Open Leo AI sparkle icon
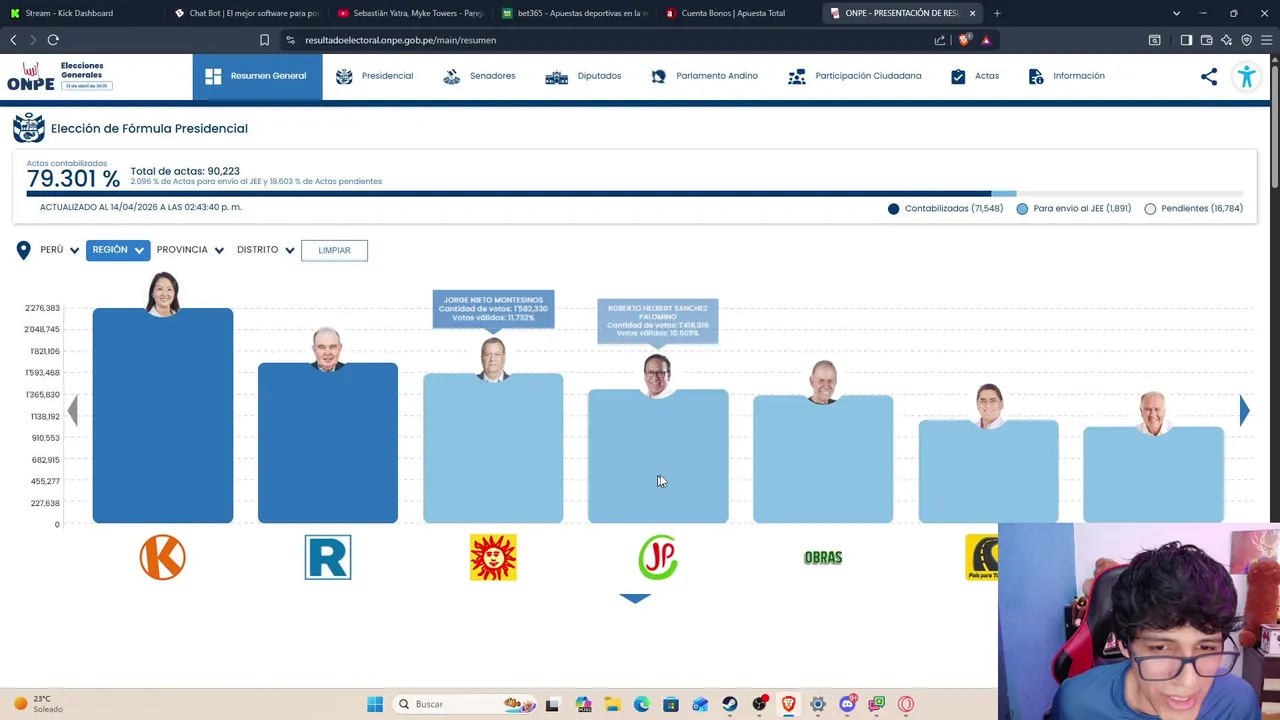This screenshot has height=720, width=1280. click(1227, 40)
